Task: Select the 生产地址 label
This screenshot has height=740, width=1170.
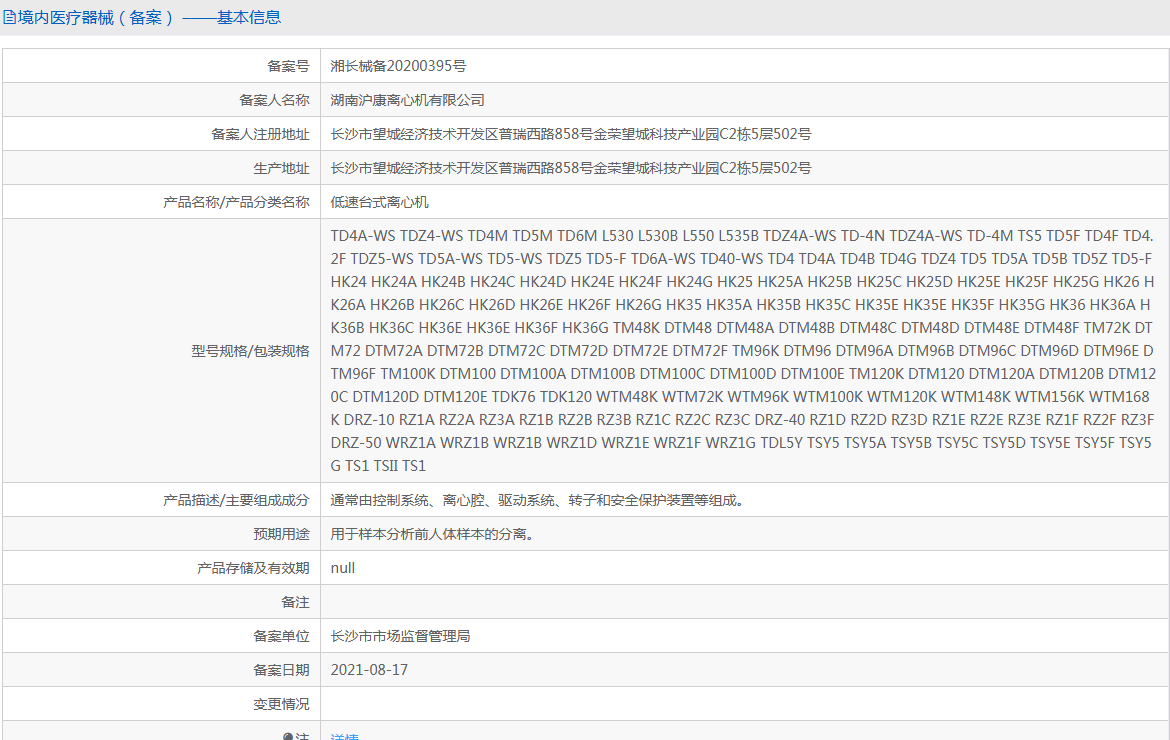Action: (x=281, y=169)
